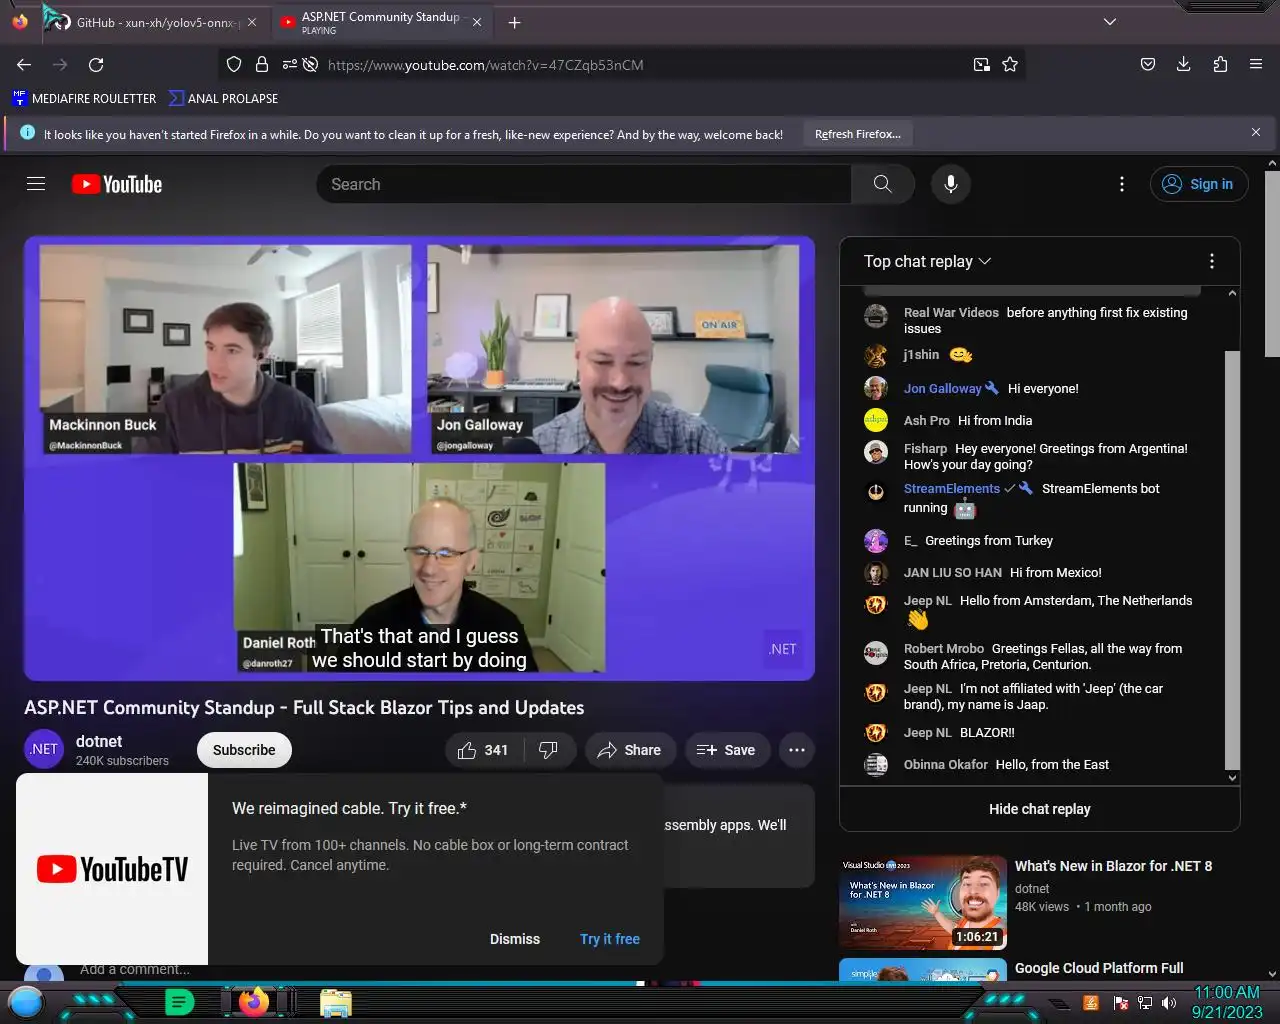Open the Firefox application menu
The image size is (1280, 1024).
click(x=1256, y=64)
